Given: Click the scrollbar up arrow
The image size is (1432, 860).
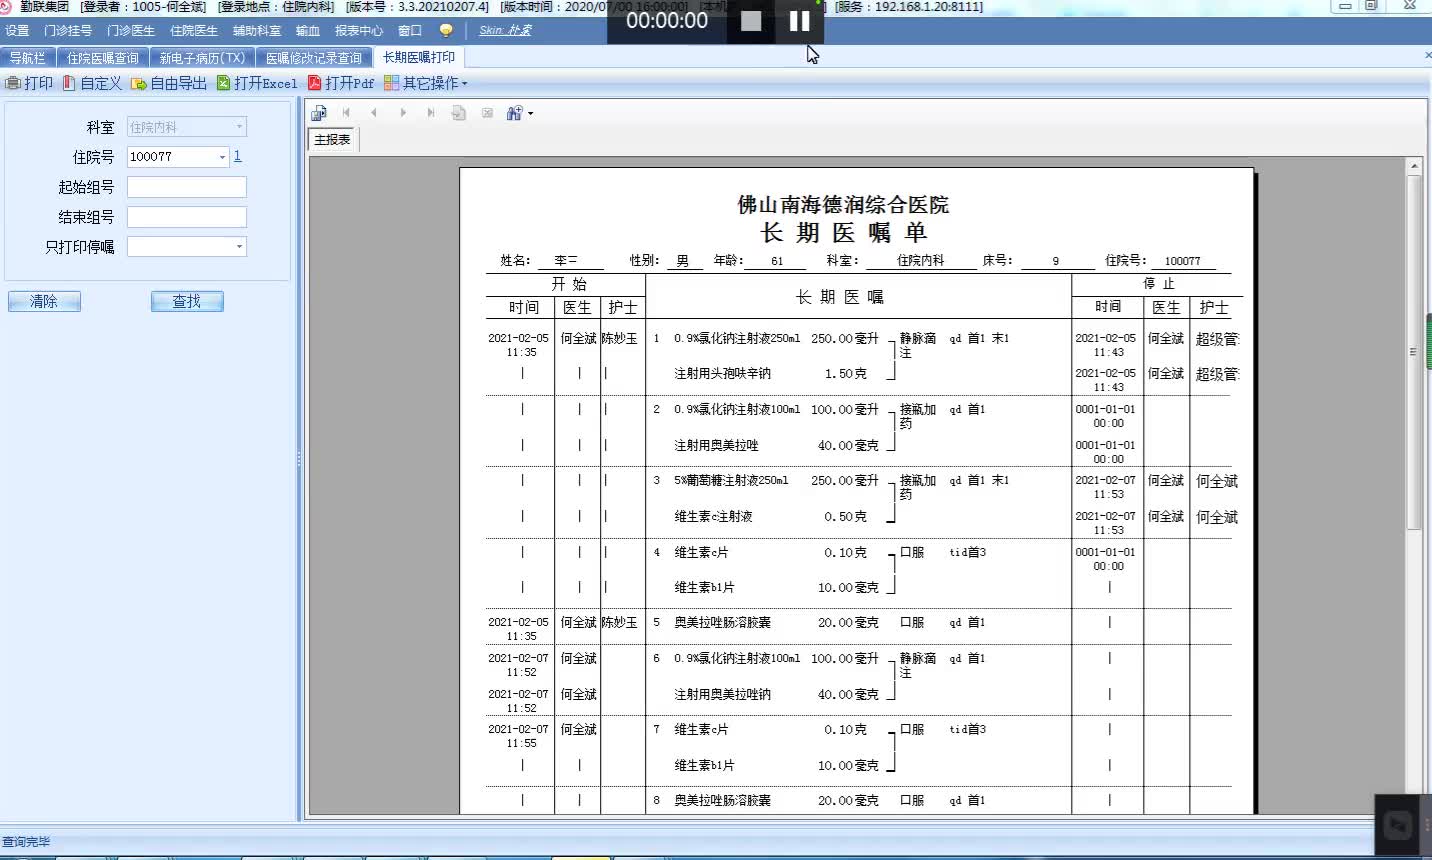Looking at the screenshot, I should tap(1414, 165).
